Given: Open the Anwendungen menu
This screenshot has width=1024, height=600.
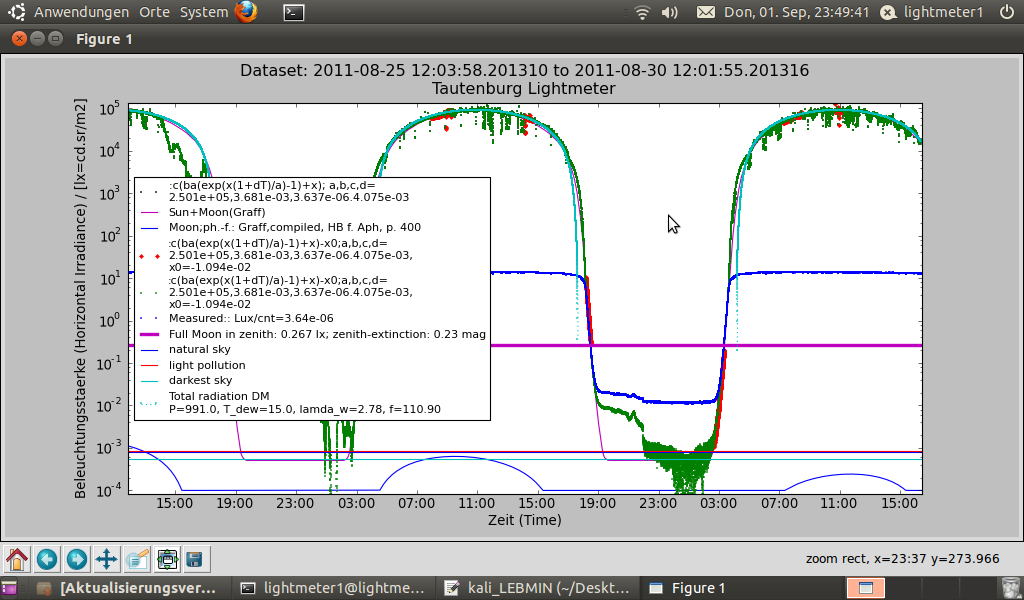Looking at the screenshot, I should click(82, 12).
